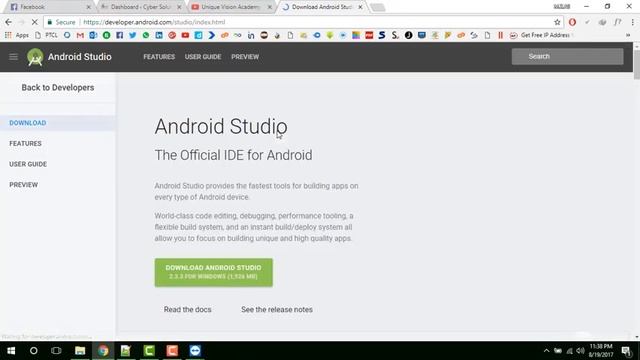
Task: Open Action Center notifications icon
Action: tap(626, 351)
